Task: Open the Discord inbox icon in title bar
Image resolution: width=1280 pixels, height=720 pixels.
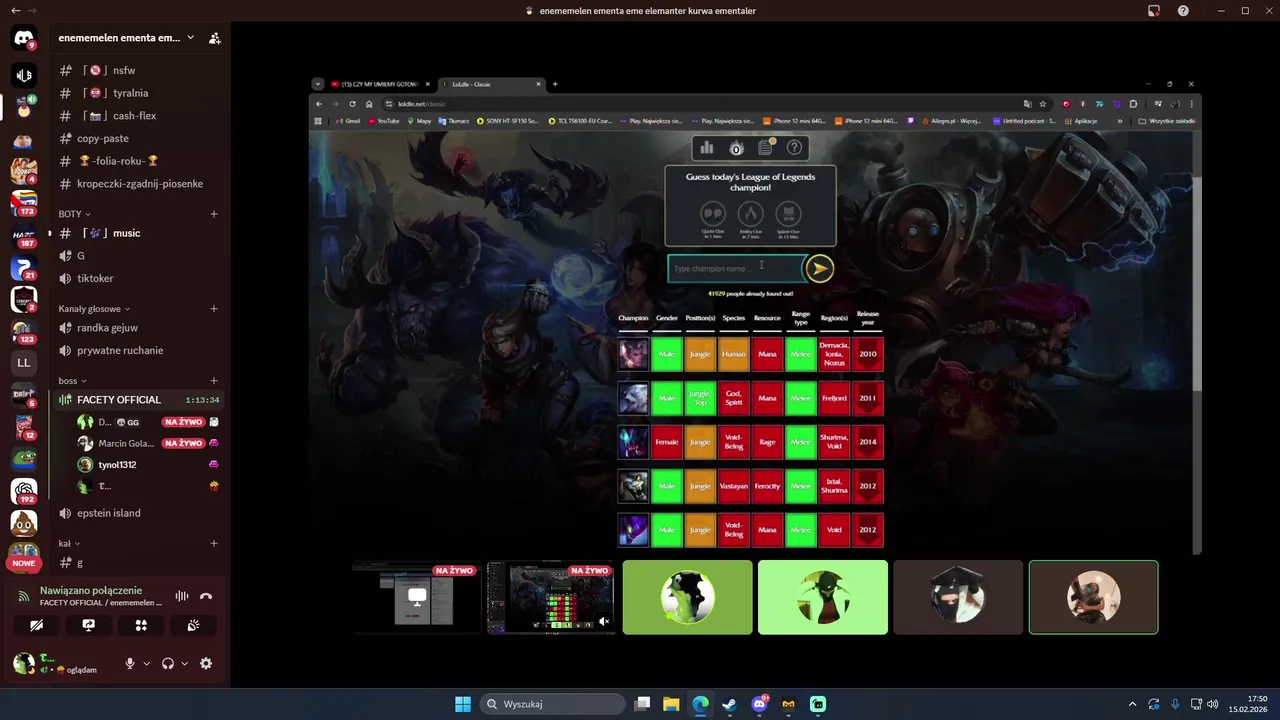Action: (x=1153, y=11)
